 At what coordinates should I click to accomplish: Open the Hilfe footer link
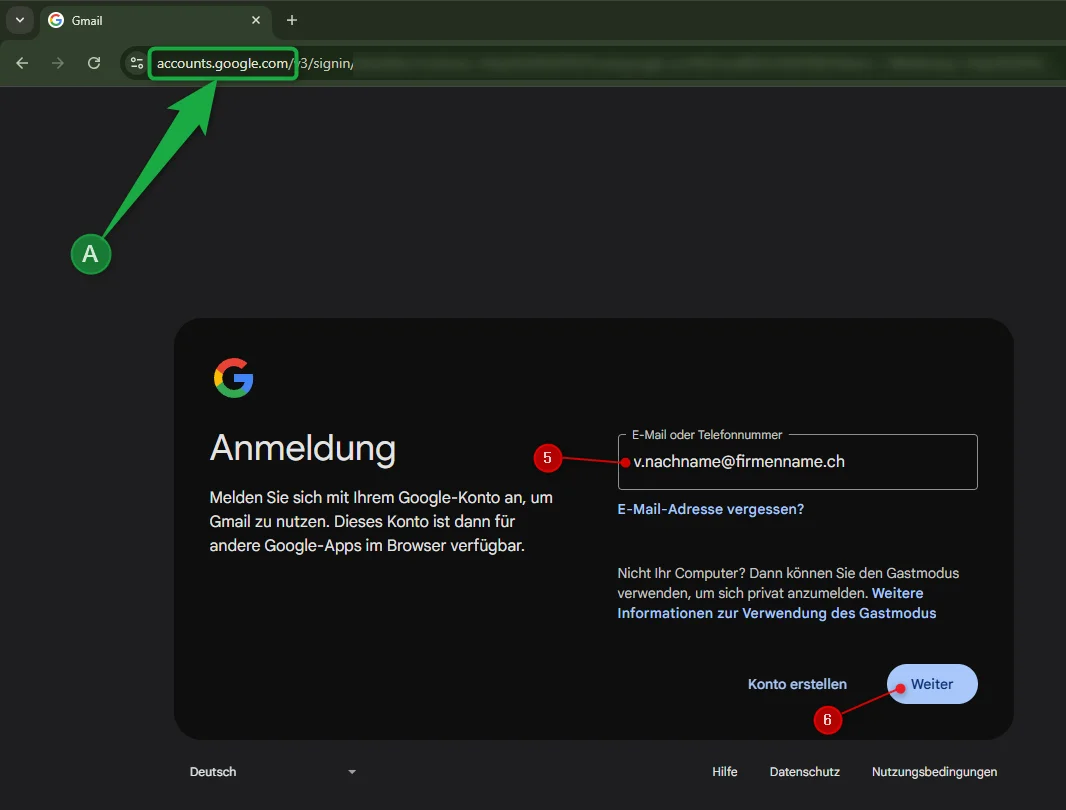[725, 772]
